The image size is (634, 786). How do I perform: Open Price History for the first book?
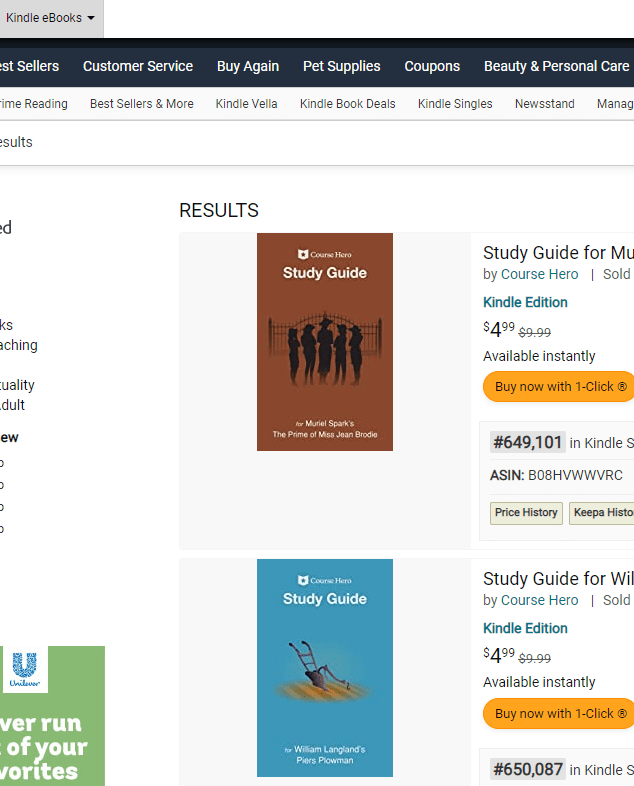tap(526, 513)
